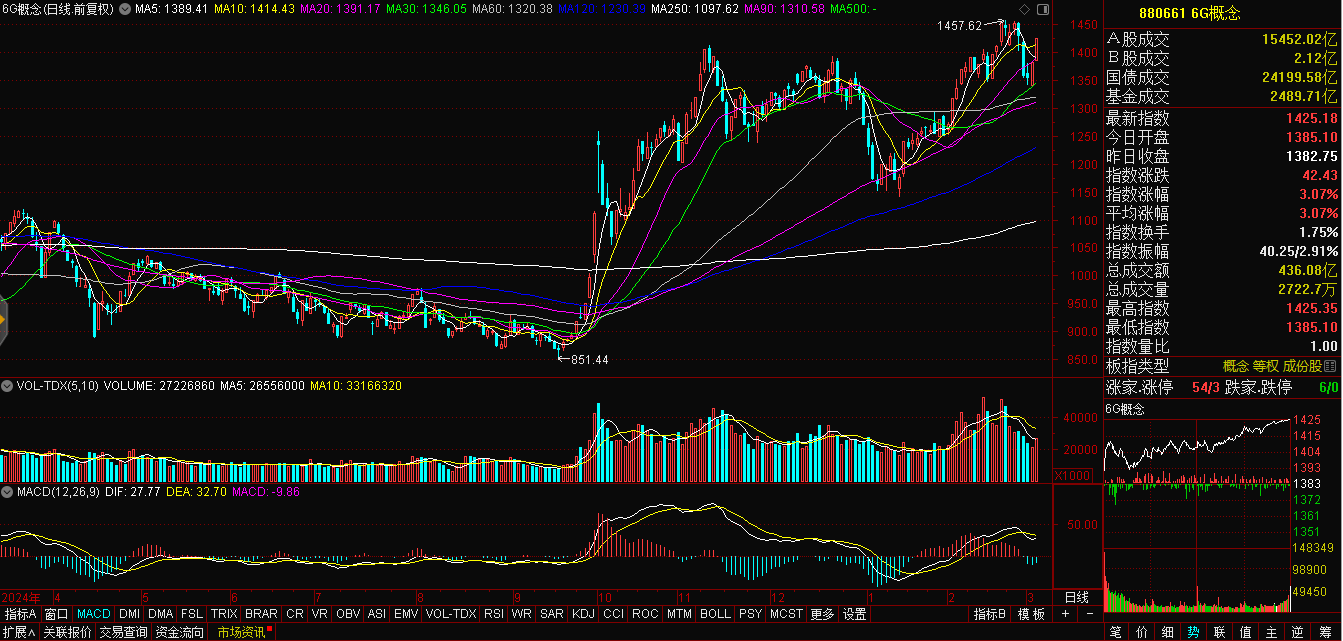Select the DMI indicator tab
The width and height of the screenshot is (1343, 641).
[130, 614]
